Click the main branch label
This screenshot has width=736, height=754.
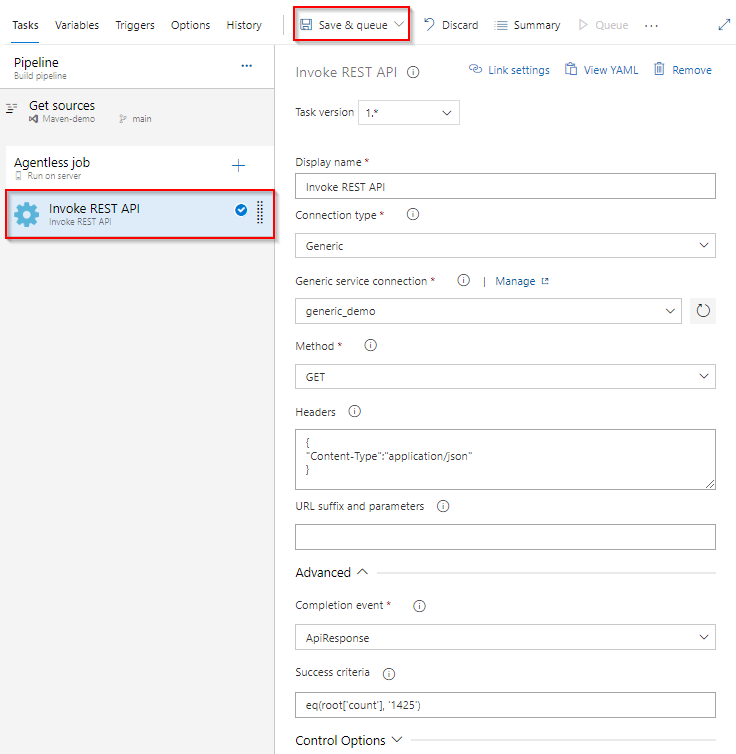142,119
